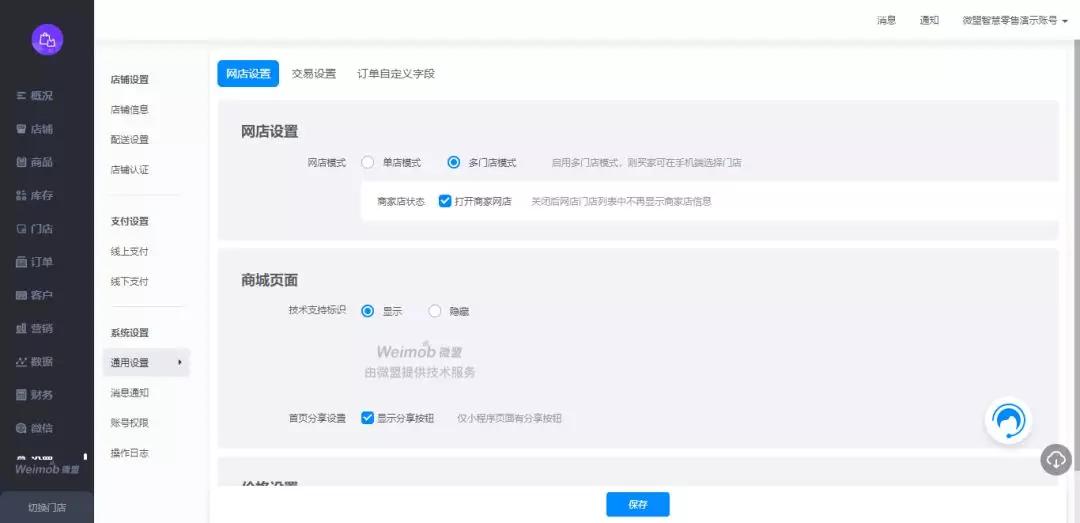1080x523 pixels.
Task: Click 支付设置 group heading
Action: [129, 221]
